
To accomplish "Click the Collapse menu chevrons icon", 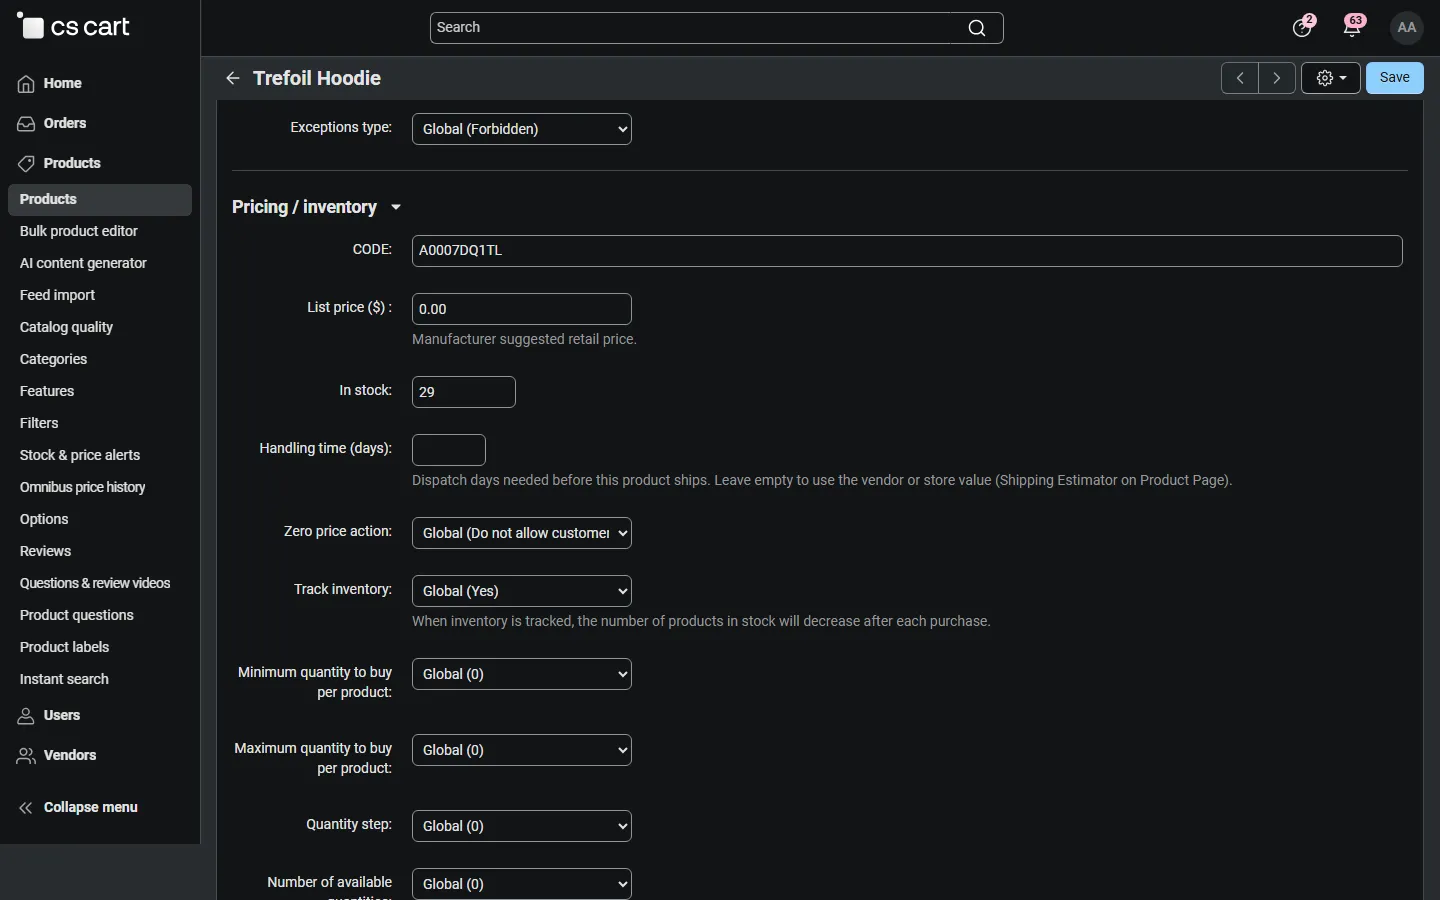I will 26,808.
